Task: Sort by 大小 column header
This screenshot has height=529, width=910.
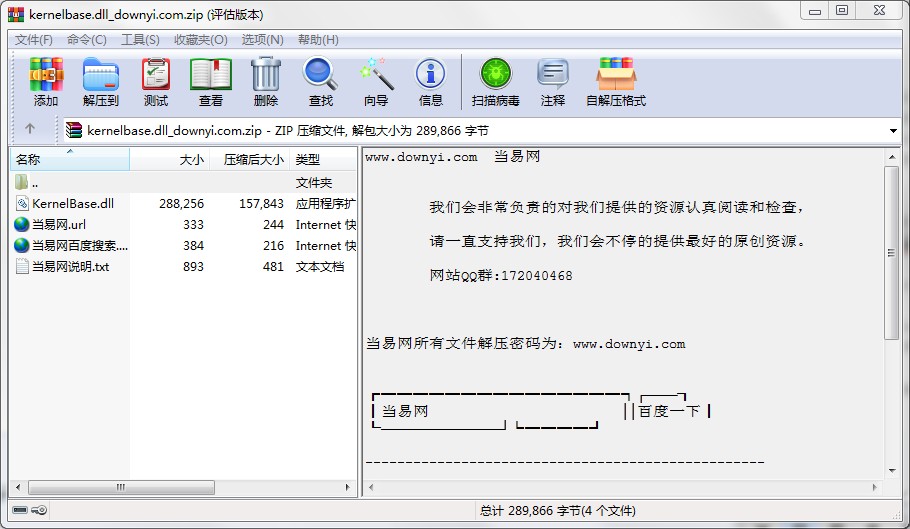Action: (x=169, y=159)
